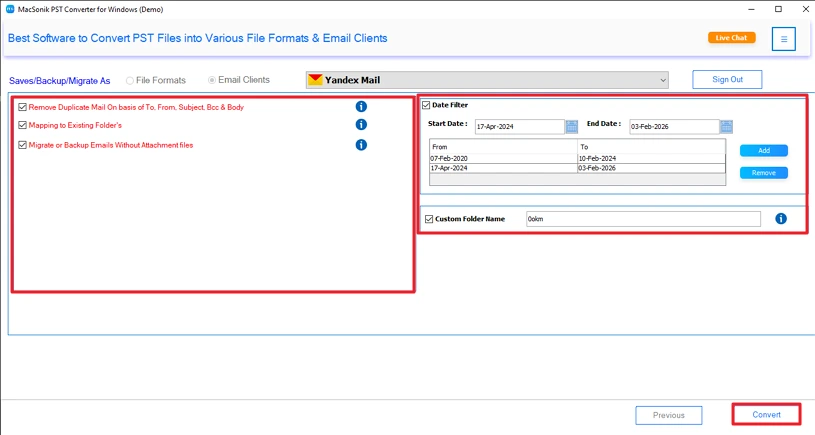Maximize the MacSonik window
The width and height of the screenshot is (815, 435).
coord(778,9)
